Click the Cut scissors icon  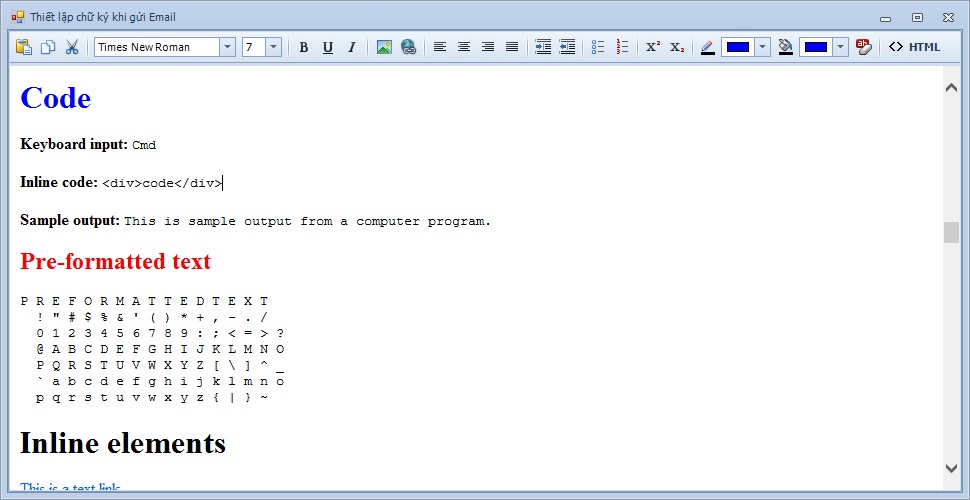72,47
